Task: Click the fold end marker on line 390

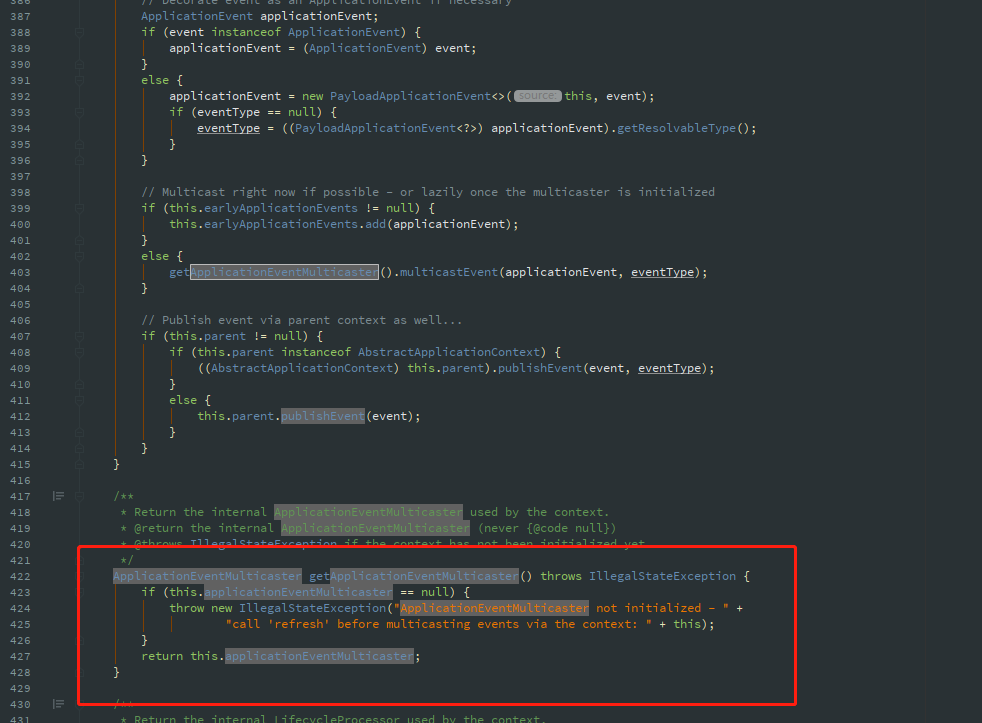Action: tap(80, 65)
